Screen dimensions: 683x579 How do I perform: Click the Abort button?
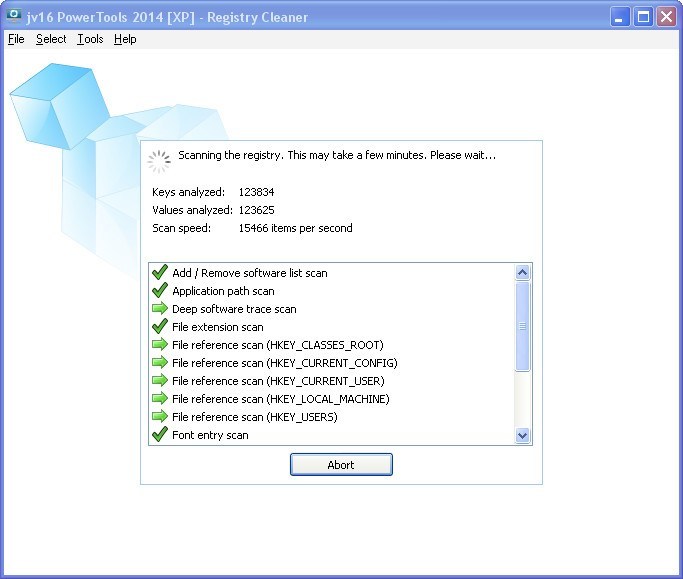(341, 465)
